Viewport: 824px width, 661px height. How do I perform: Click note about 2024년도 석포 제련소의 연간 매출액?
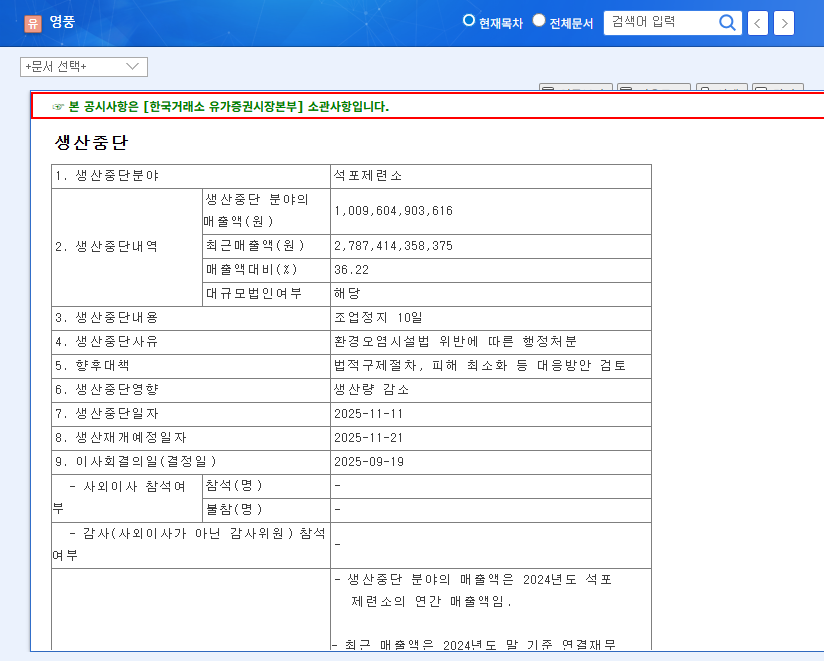(x=473, y=591)
